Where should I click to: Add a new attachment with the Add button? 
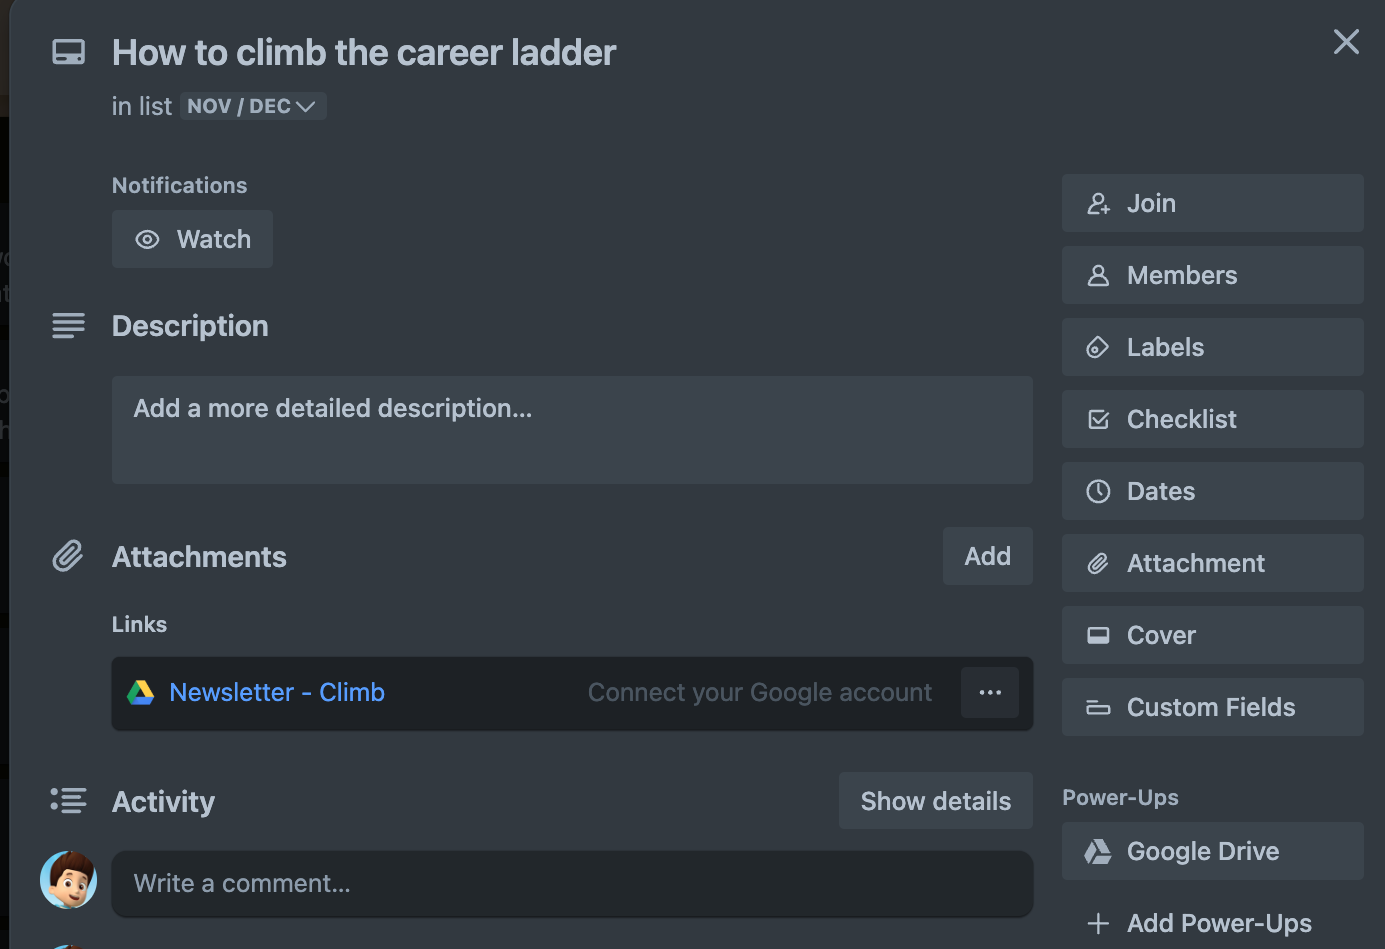pos(987,556)
